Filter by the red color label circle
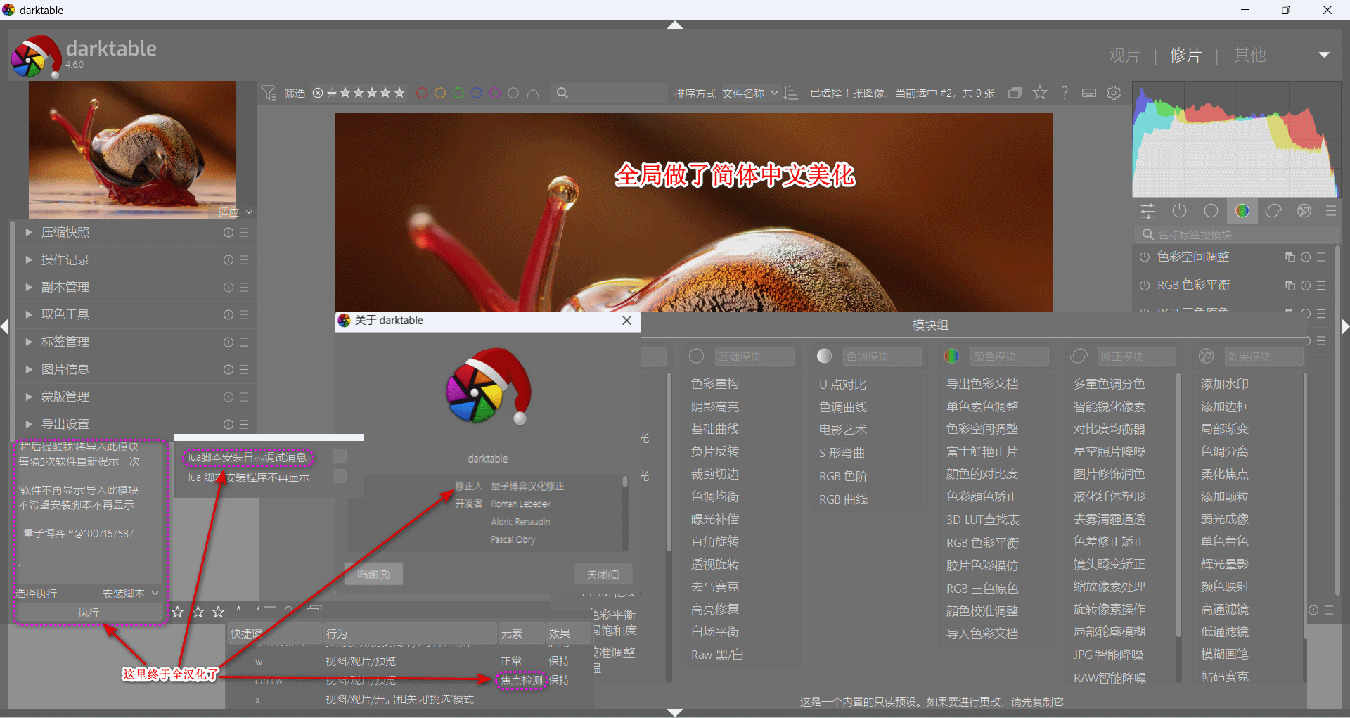This screenshot has width=1350, height=718. [422, 93]
